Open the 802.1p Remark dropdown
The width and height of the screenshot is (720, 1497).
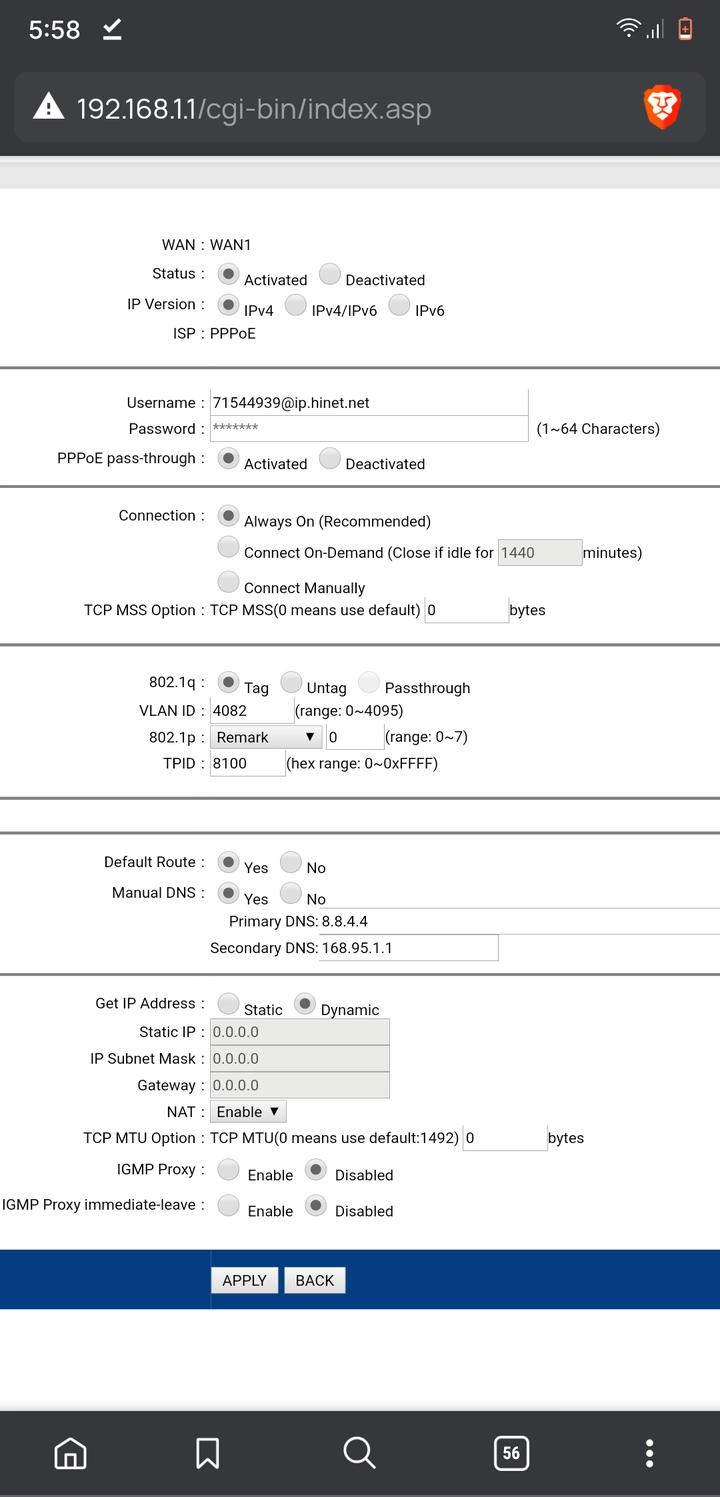point(265,737)
